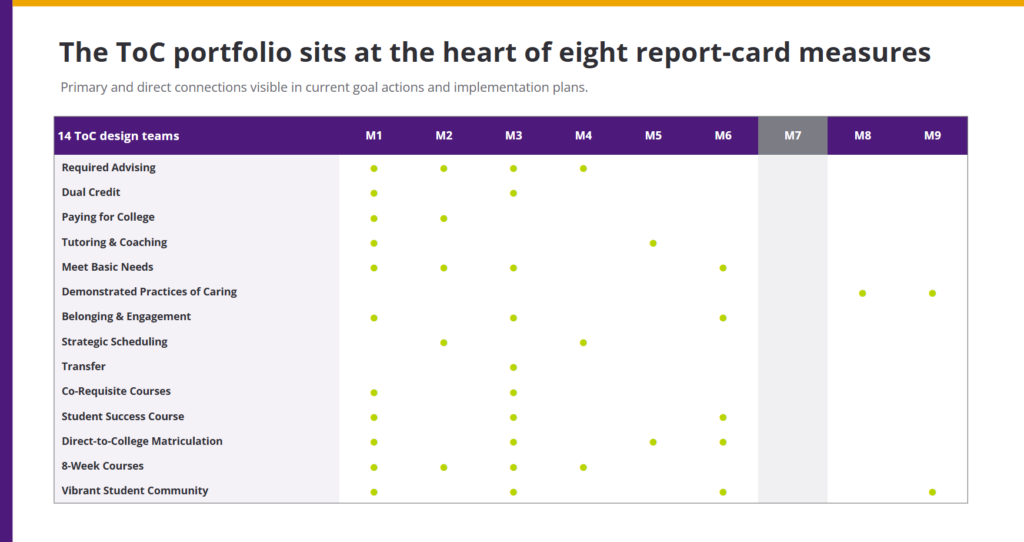Click the Required Advising row label
This screenshot has width=1024, height=542.
(x=108, y=168)
